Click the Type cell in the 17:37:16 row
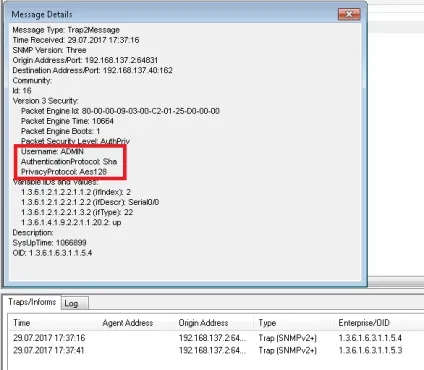 point(287,338)
